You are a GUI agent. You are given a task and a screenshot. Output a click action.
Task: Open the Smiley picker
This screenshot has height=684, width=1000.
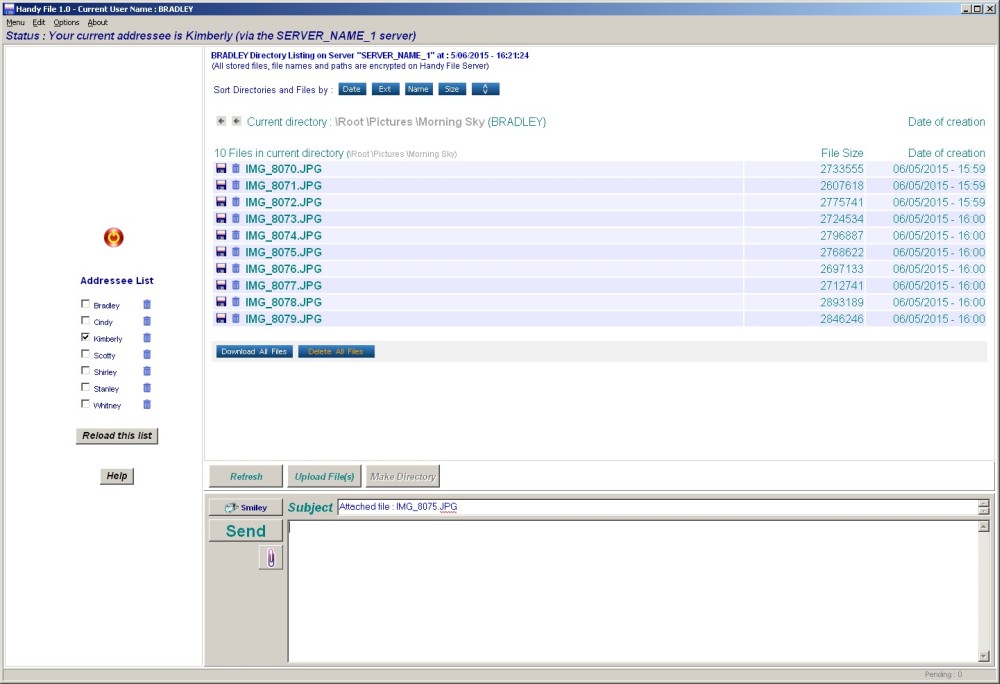point(246,507)
